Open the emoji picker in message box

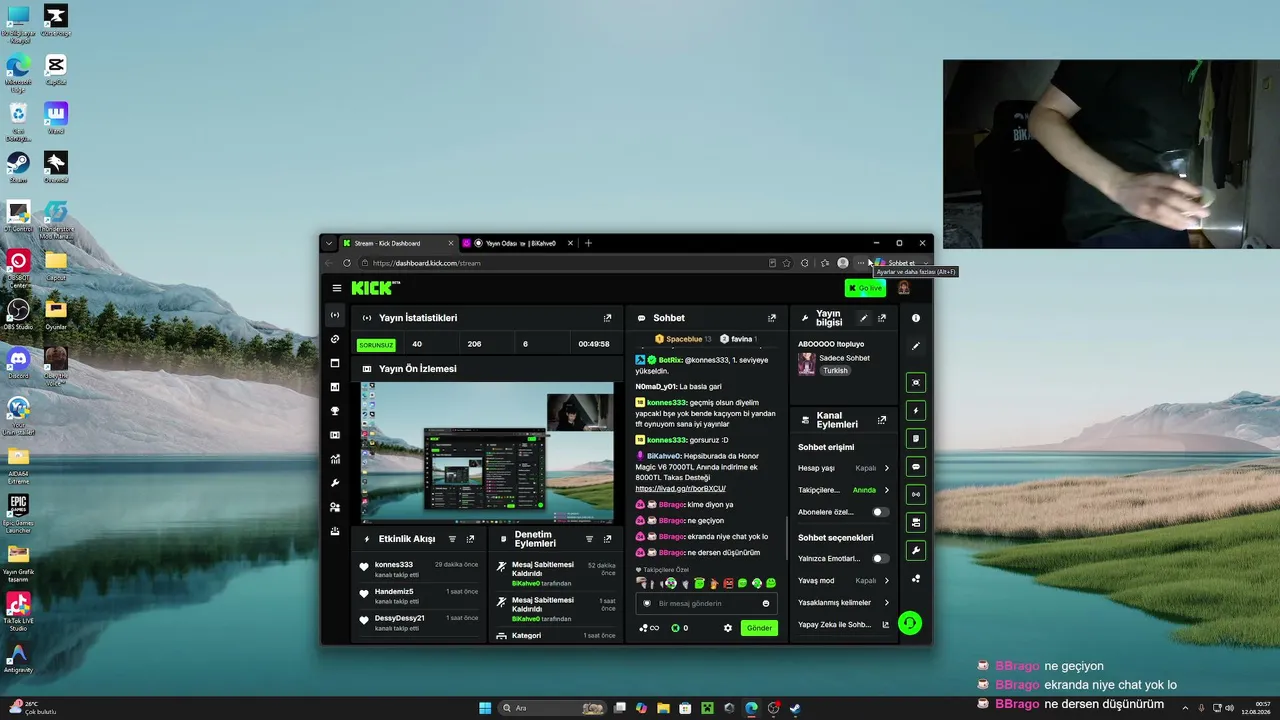(766, 603)
